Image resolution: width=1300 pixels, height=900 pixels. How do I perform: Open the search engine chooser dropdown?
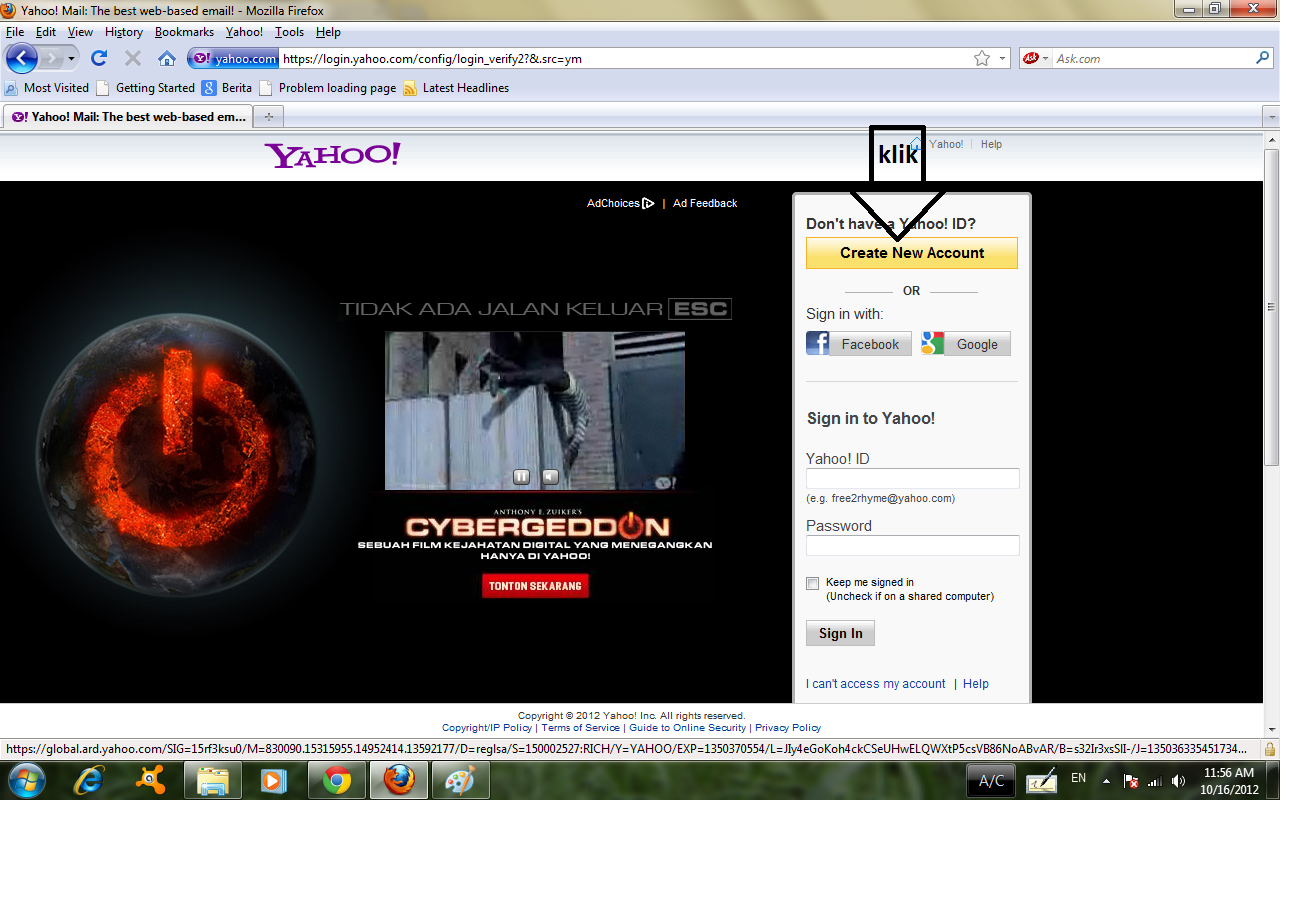pyautogui.click(x=1036, y=59)
